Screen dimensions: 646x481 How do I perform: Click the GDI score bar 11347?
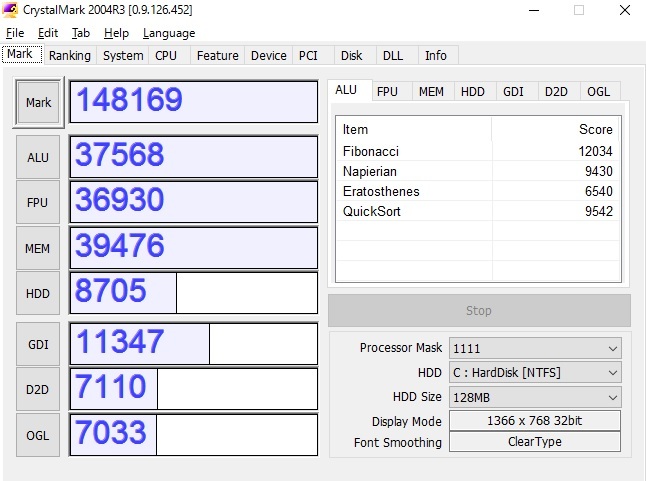[x=194, y=344]
